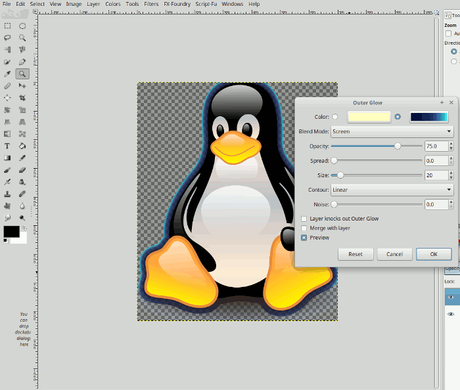Click the Opacity value field 75.0

point(436,146)
